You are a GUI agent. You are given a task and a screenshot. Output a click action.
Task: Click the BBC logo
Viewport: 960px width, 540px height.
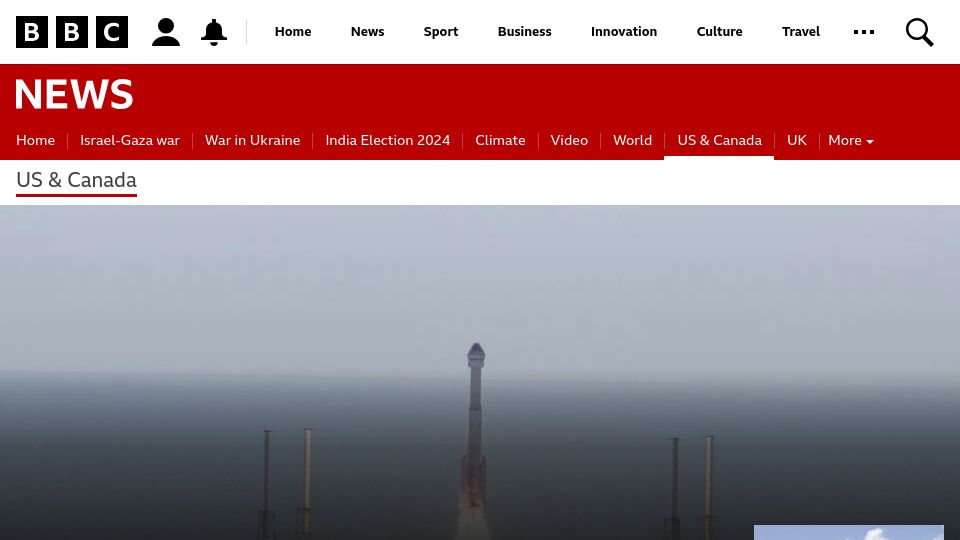pyautogui.click(x=72, y=32)
